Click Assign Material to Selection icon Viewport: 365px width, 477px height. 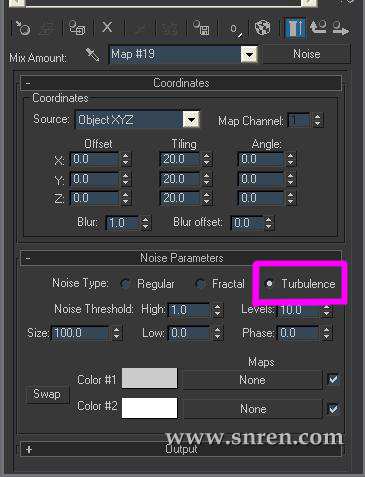77,28
